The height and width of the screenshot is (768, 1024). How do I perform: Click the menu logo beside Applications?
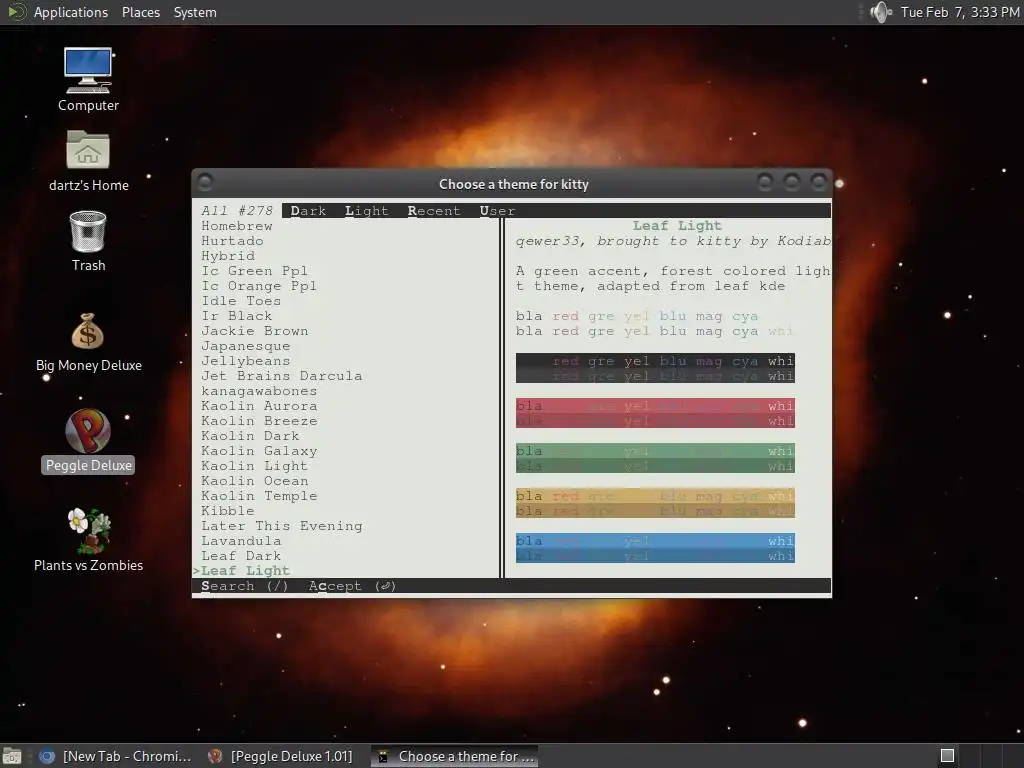(16, 12)
